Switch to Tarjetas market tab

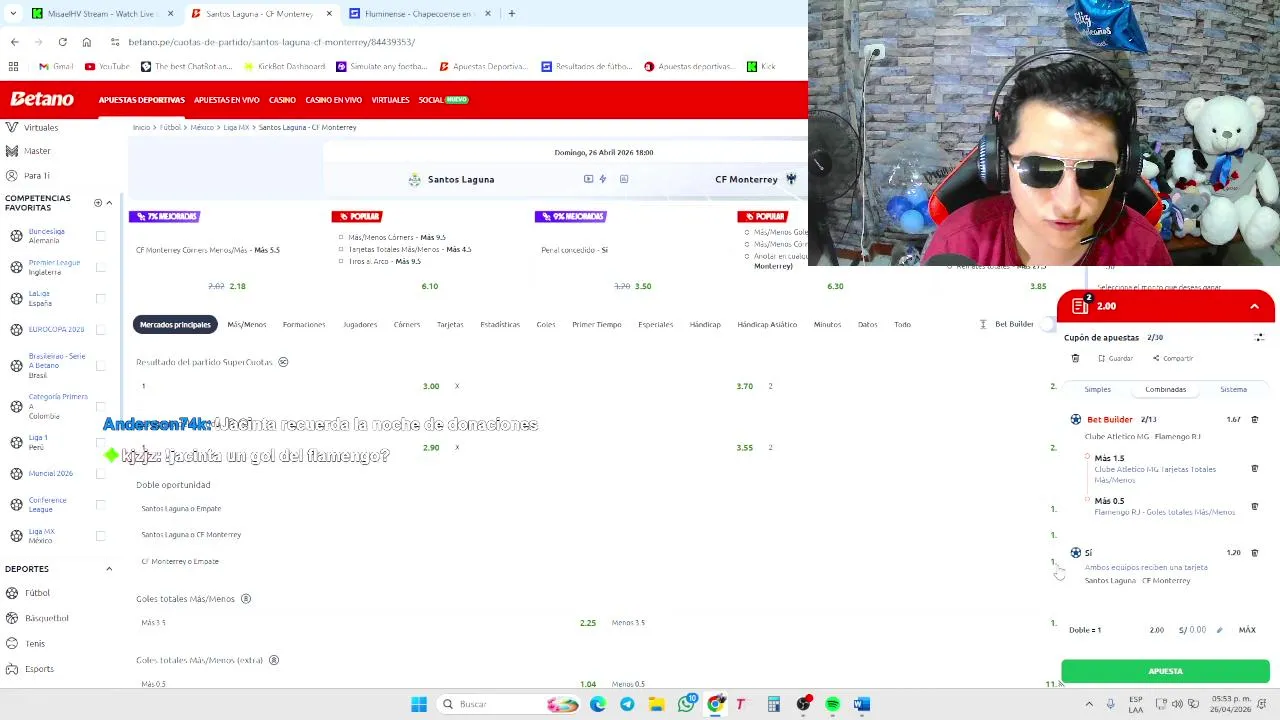pyautogui.click(x=450, y=324)
